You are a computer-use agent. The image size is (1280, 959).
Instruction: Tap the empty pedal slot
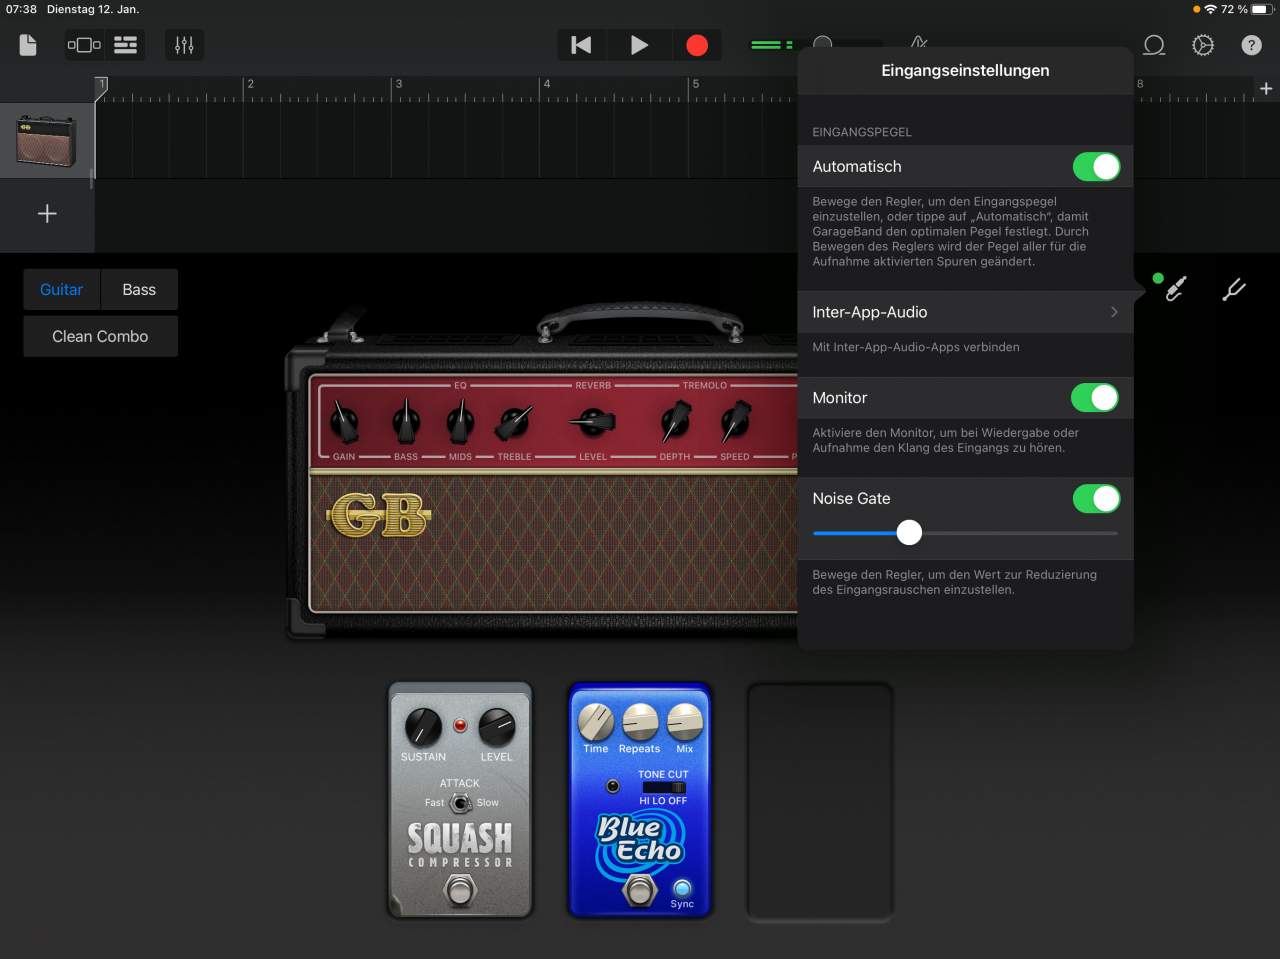point(820,801)
